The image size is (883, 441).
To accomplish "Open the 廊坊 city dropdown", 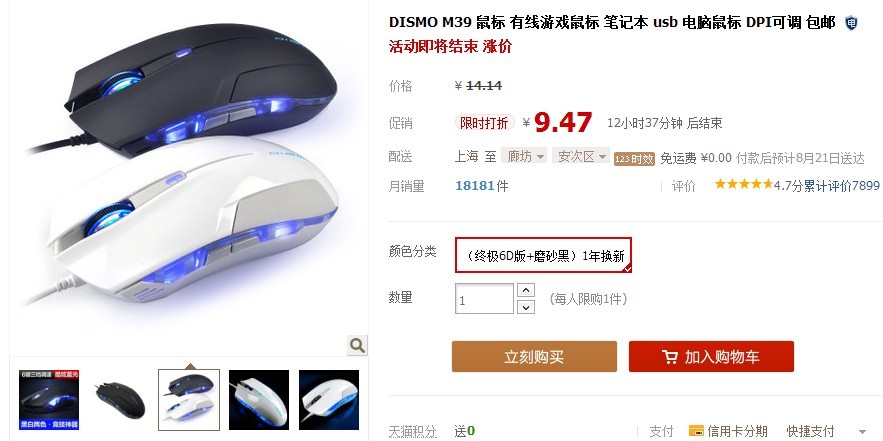I will [525, 156].
